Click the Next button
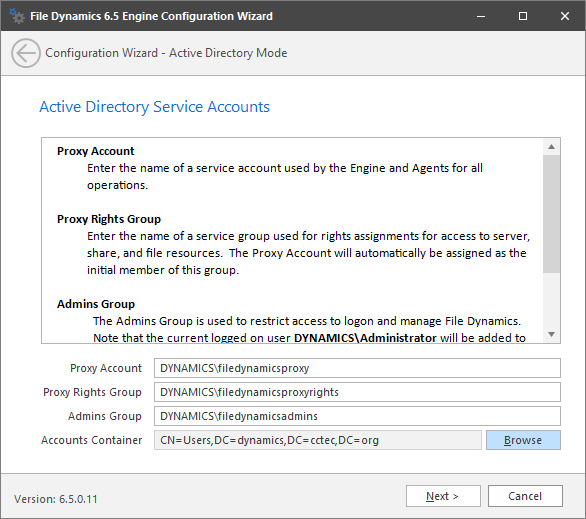This screenshot has height=519, width=586. click(x=443, y=496)
